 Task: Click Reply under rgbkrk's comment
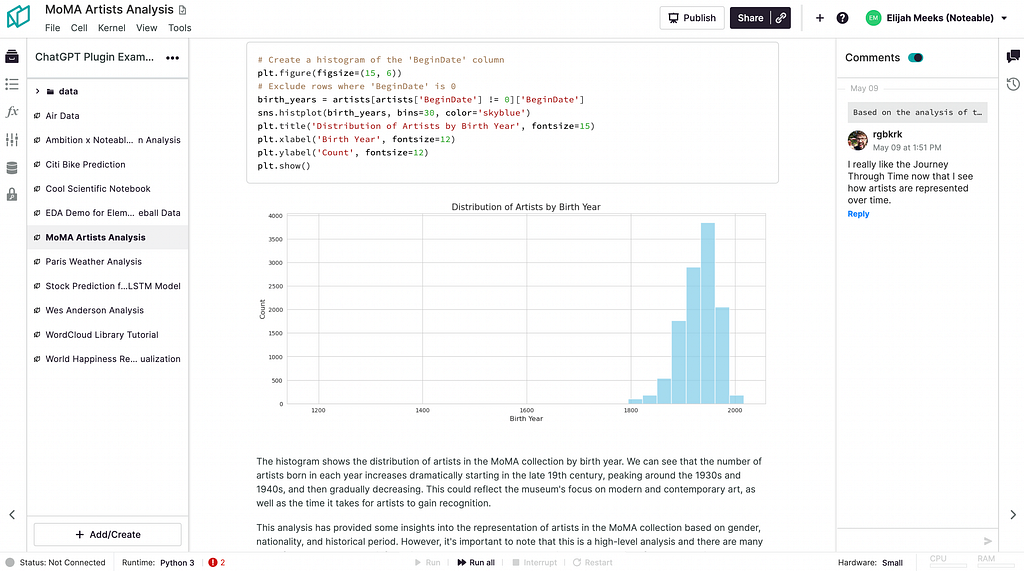tap(858, 214)
